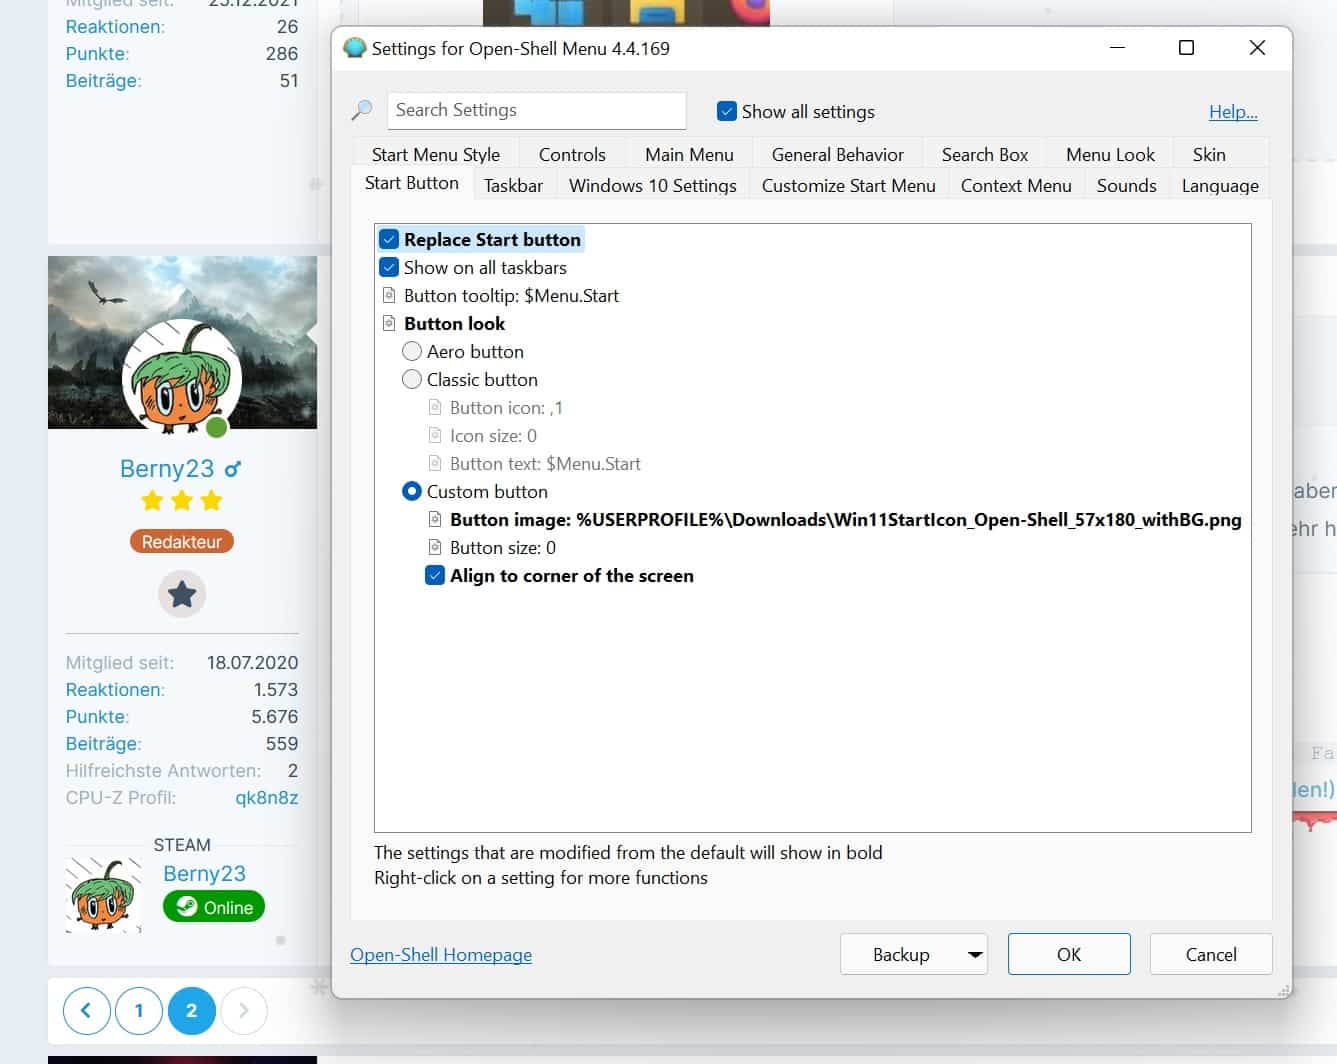Viewport: 1337px width, 1064px height.
Task: Select the Classic button radio option
Action: click(412, 379)
